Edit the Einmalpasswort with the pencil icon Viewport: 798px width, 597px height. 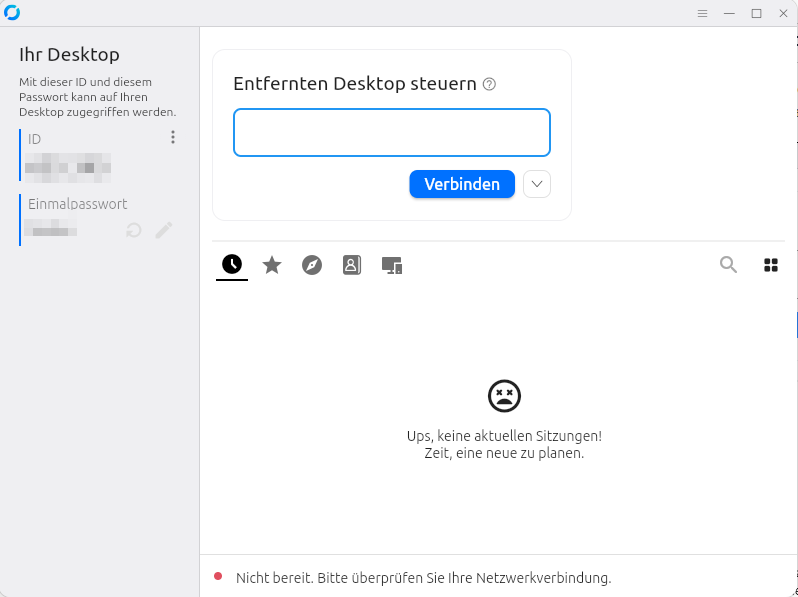[x=164, y=231]
